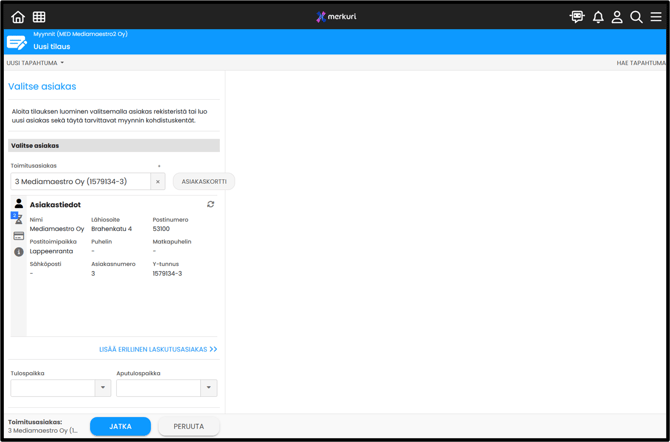Click the search magnifier icon

pos(636,17)
